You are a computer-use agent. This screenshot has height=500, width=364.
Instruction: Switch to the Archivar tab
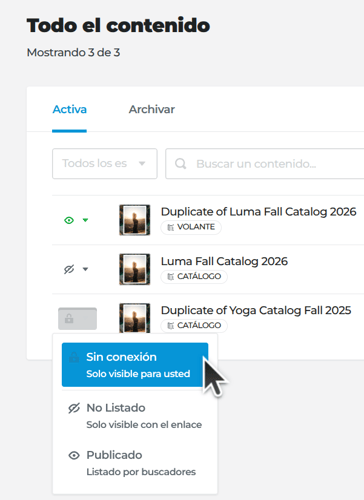point(152,109)
